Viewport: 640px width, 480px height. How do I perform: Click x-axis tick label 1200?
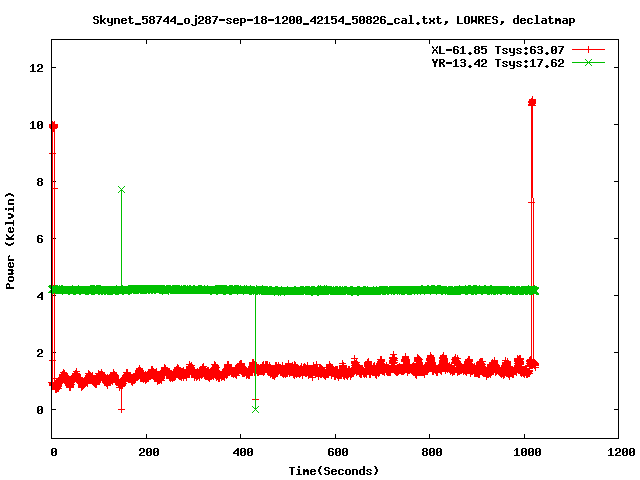[621, 452]
